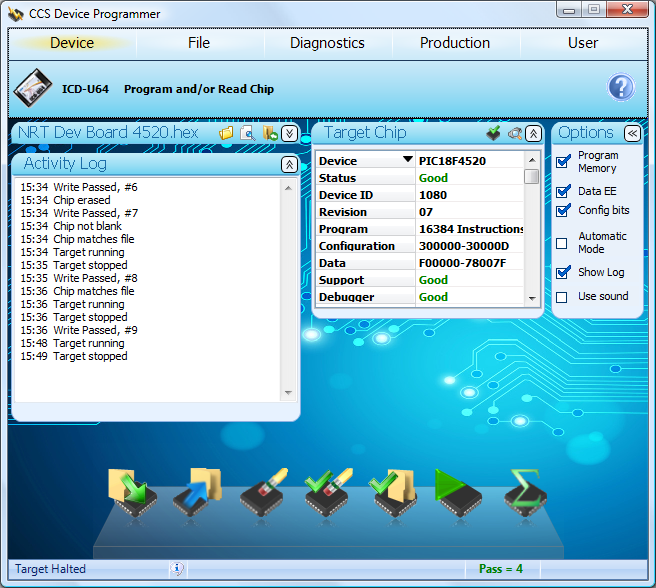Switch to the Diagnostics tab
This screenshot has height=588, width=656.
pos(327,43)
